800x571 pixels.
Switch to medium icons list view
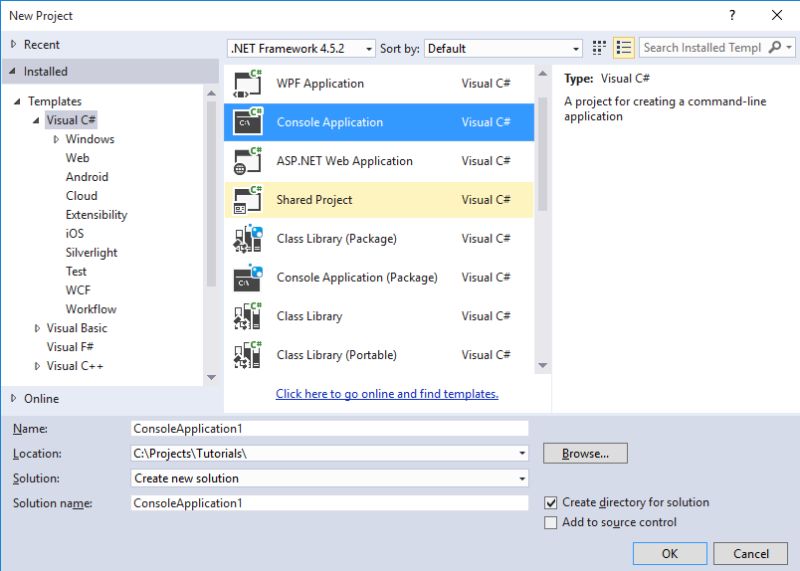623,48
